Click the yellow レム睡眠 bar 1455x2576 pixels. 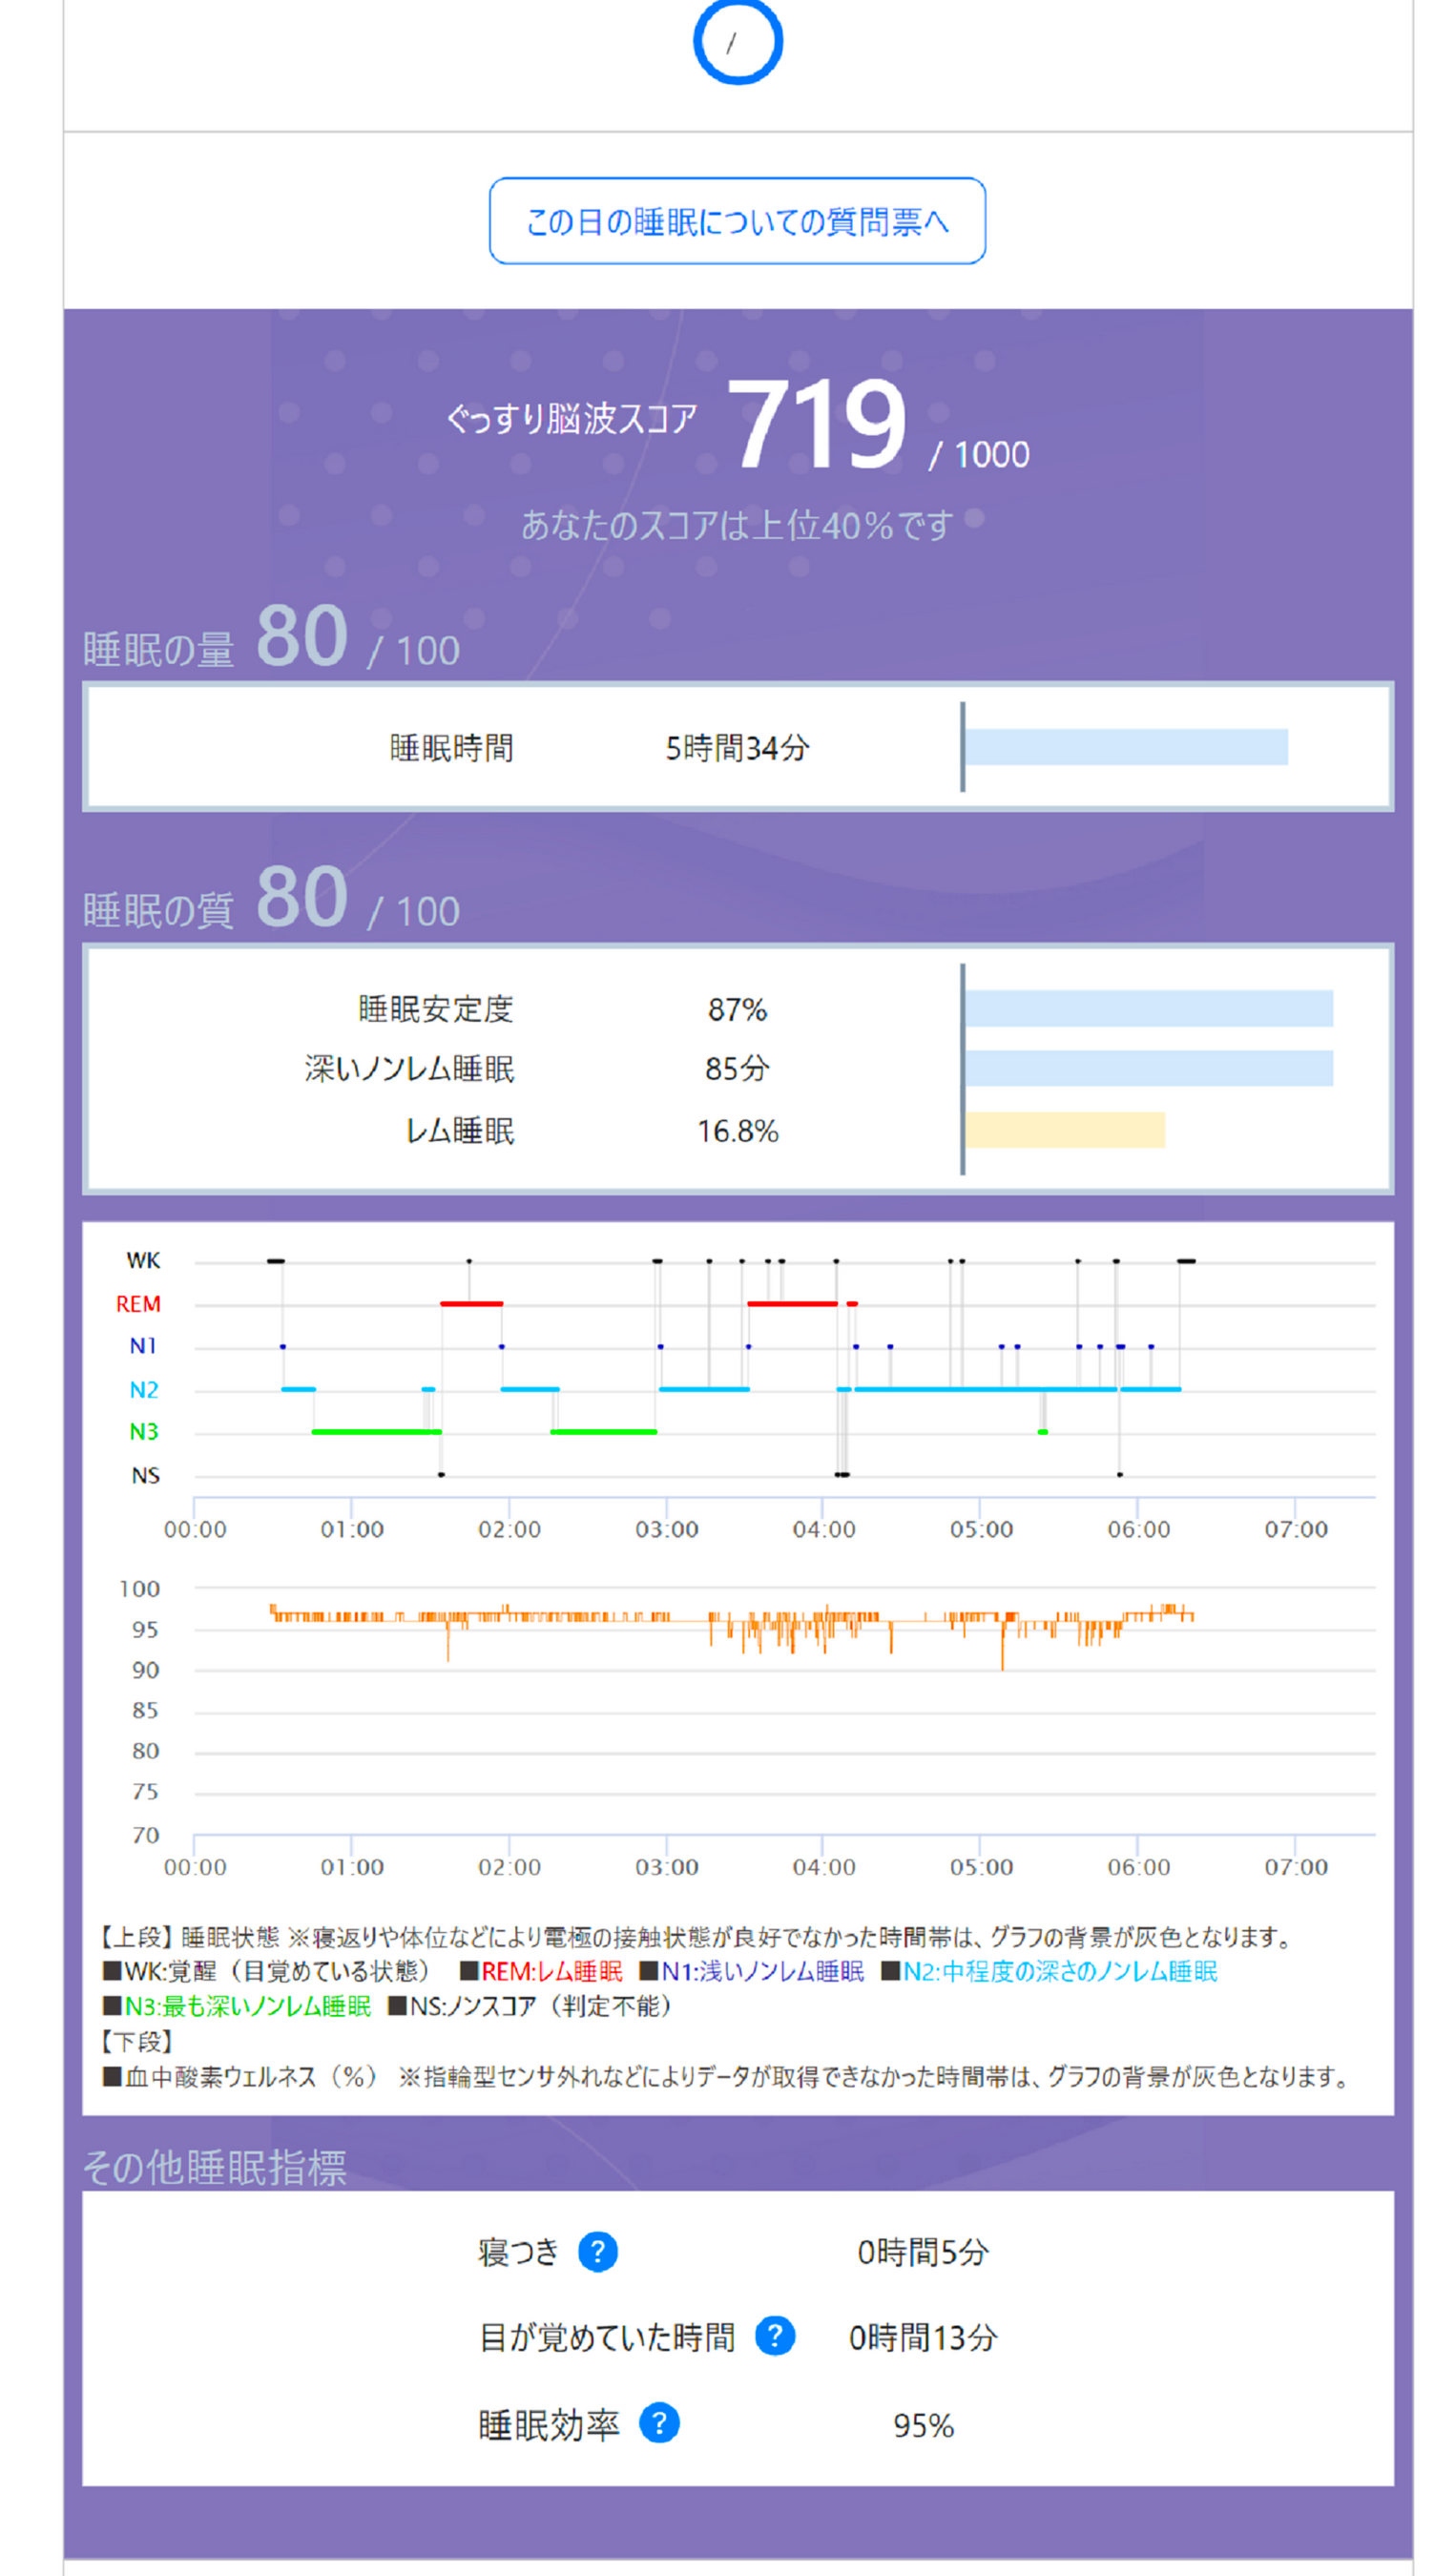click(1065, 1130)
